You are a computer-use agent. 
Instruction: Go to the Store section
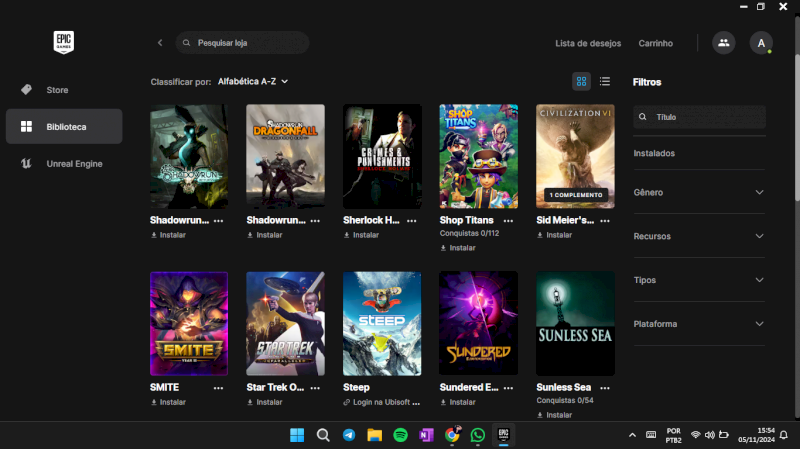(x=57, y=90)
